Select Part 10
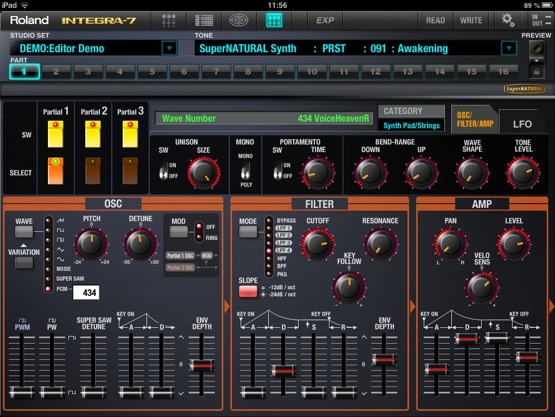 (311, 72)
